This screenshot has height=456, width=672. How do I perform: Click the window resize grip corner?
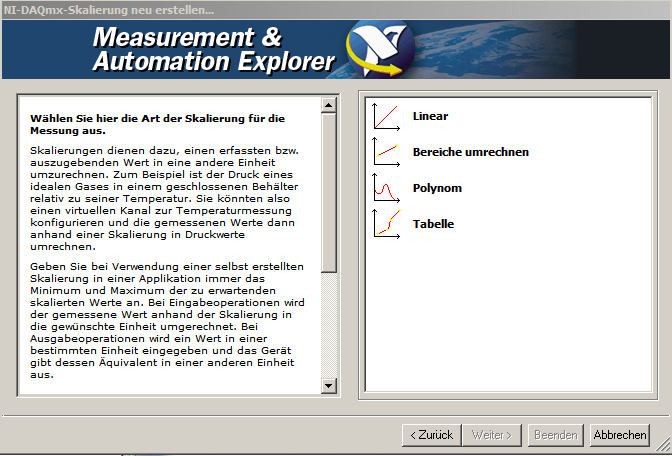point(663,444)
